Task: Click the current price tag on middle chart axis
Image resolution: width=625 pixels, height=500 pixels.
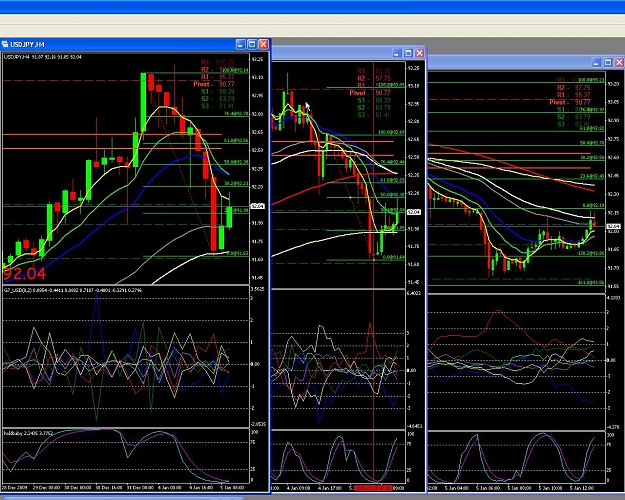Action: [x=413, y=212]
